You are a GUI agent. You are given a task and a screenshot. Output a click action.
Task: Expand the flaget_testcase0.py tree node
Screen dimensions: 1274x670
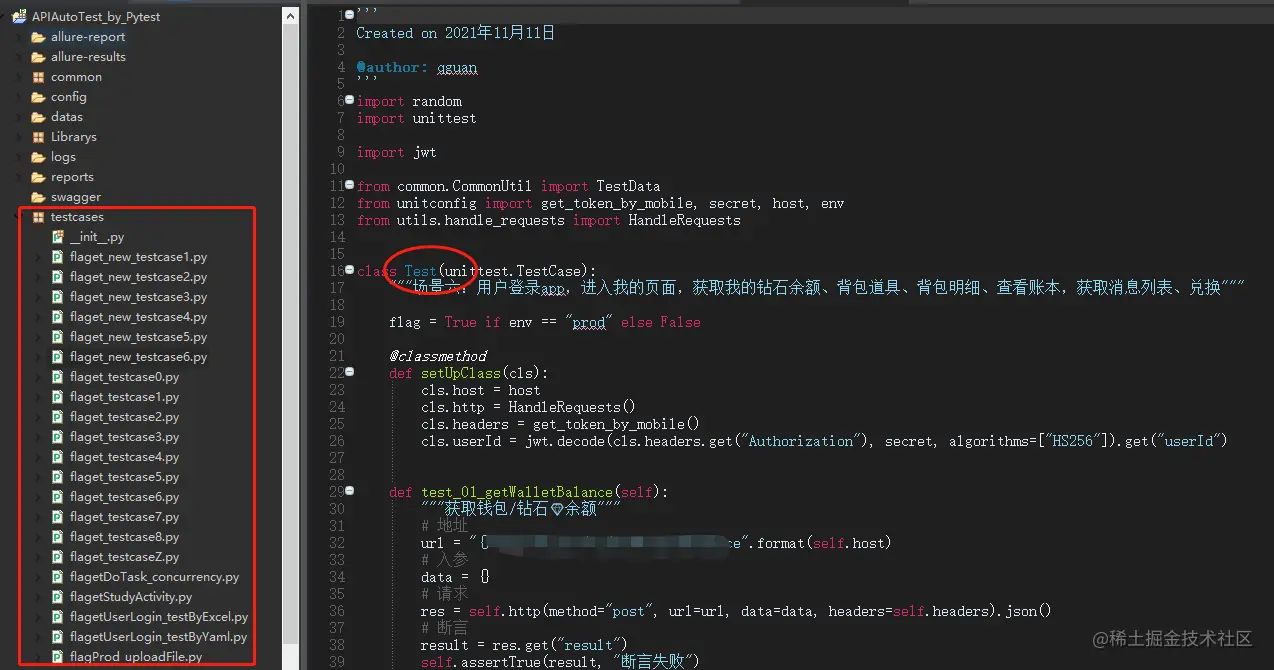pyautogui.click(x=38, y=377)
